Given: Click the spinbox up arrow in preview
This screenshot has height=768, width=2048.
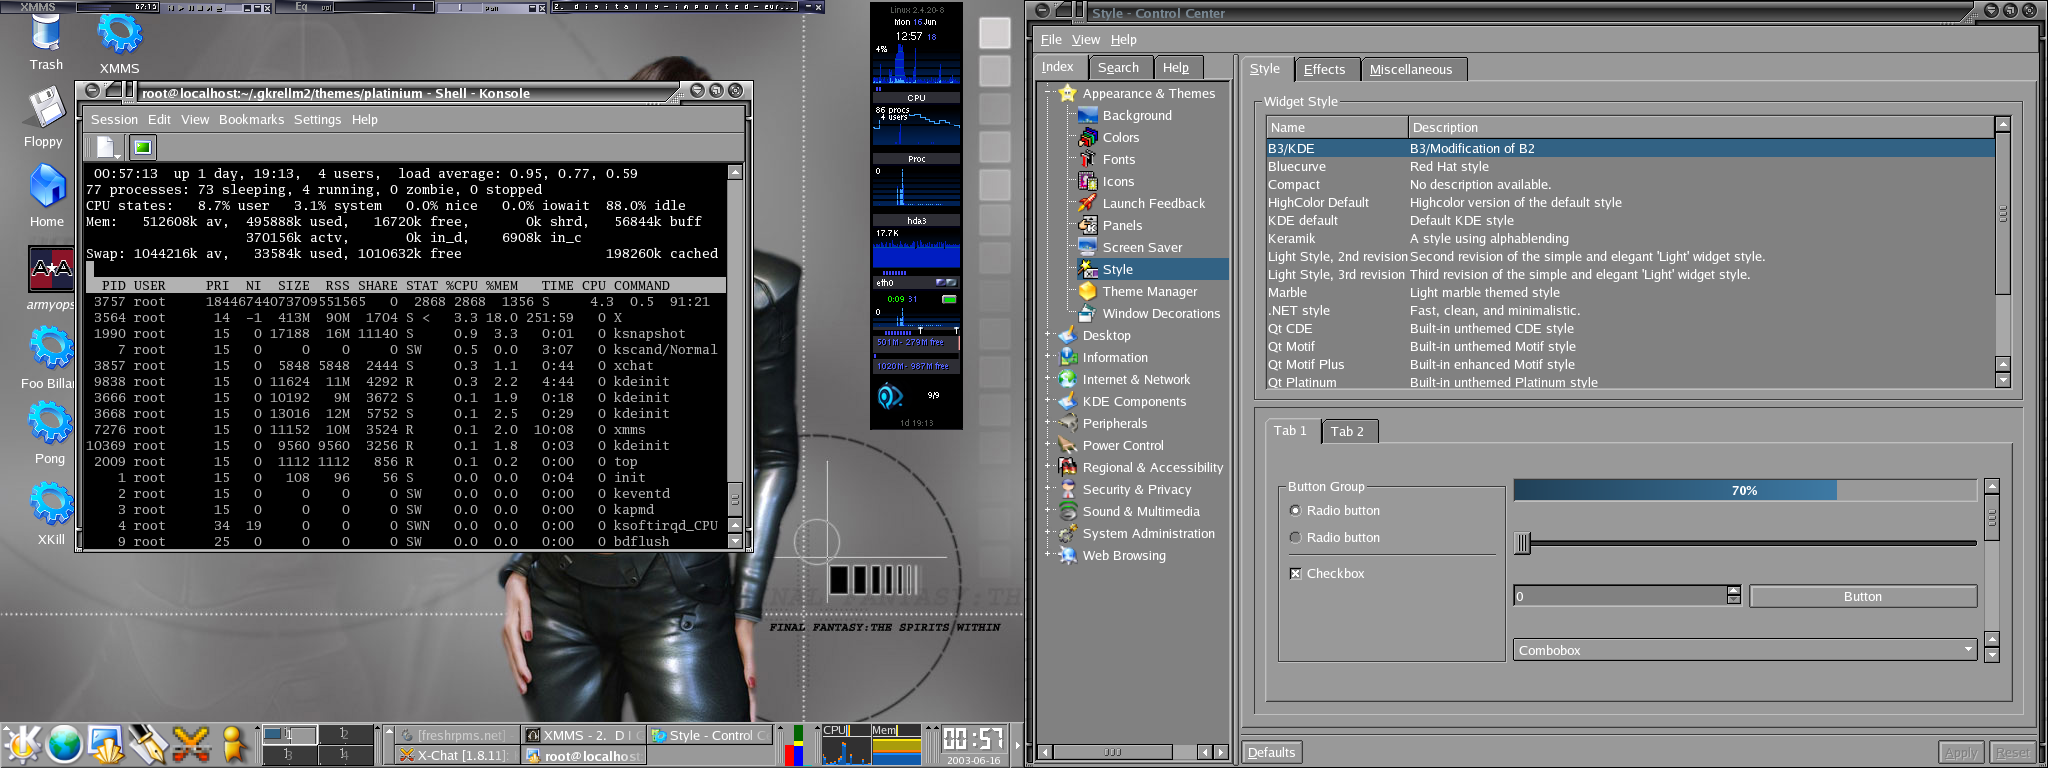Looking at the screenshot, I should pyautogui.click(x=1733, y=591).
